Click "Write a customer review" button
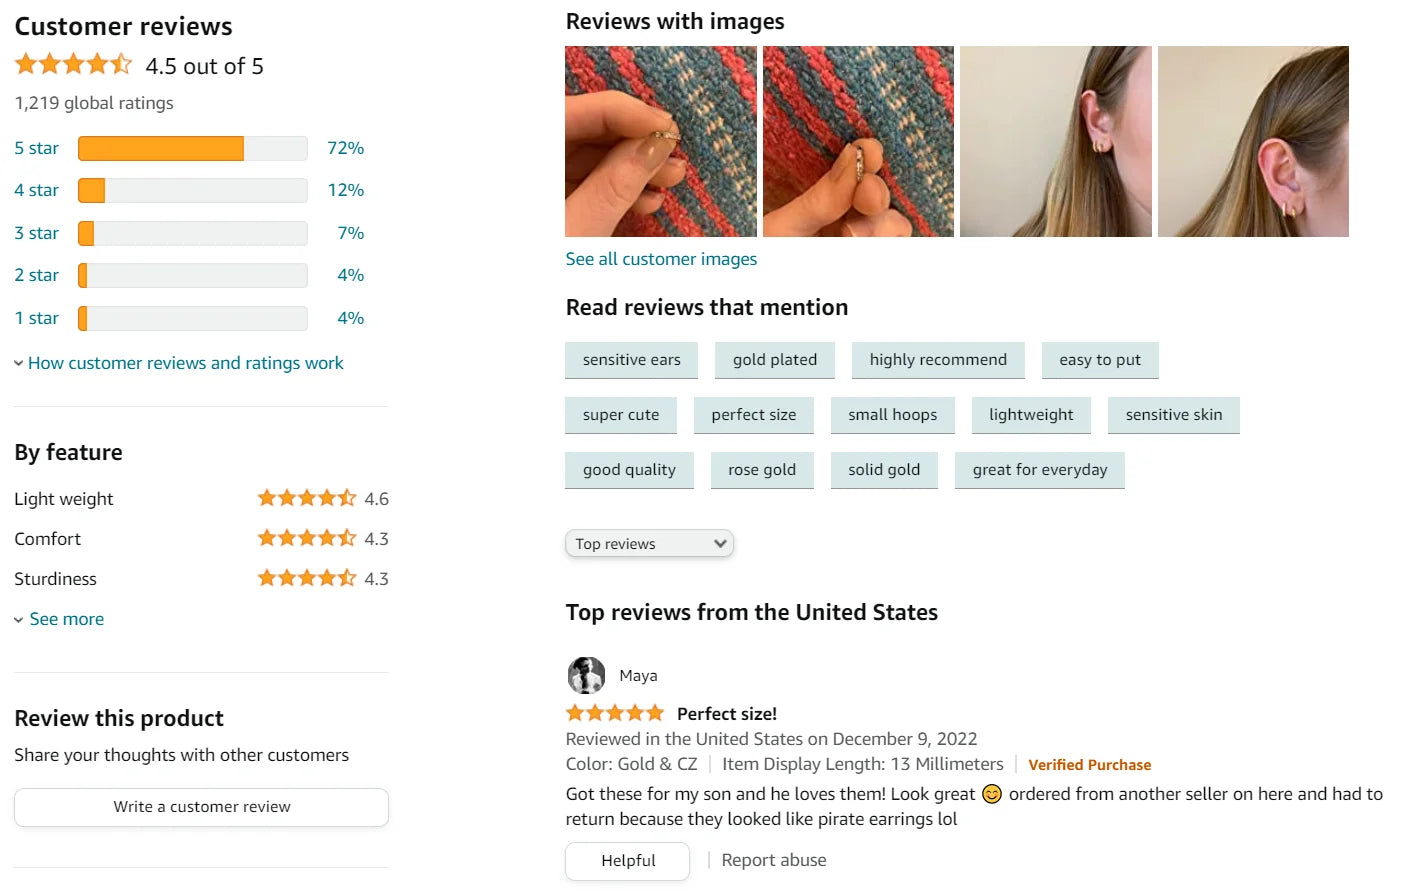 (x=201, y=807)
